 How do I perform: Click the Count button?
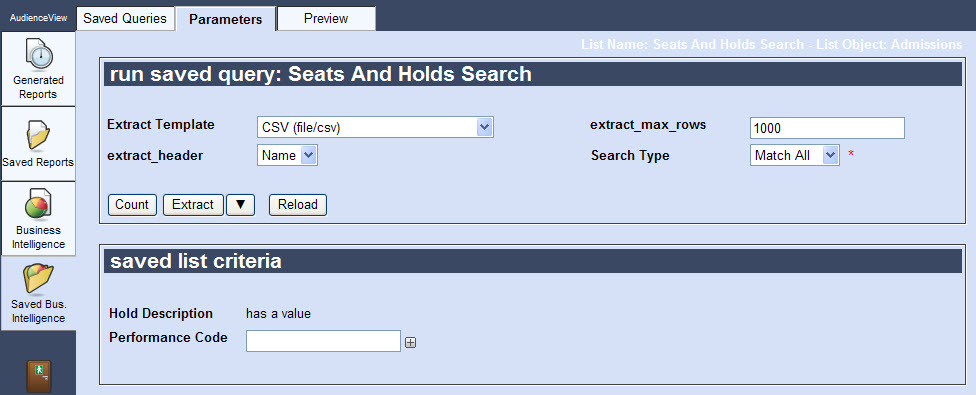[132, 205]
